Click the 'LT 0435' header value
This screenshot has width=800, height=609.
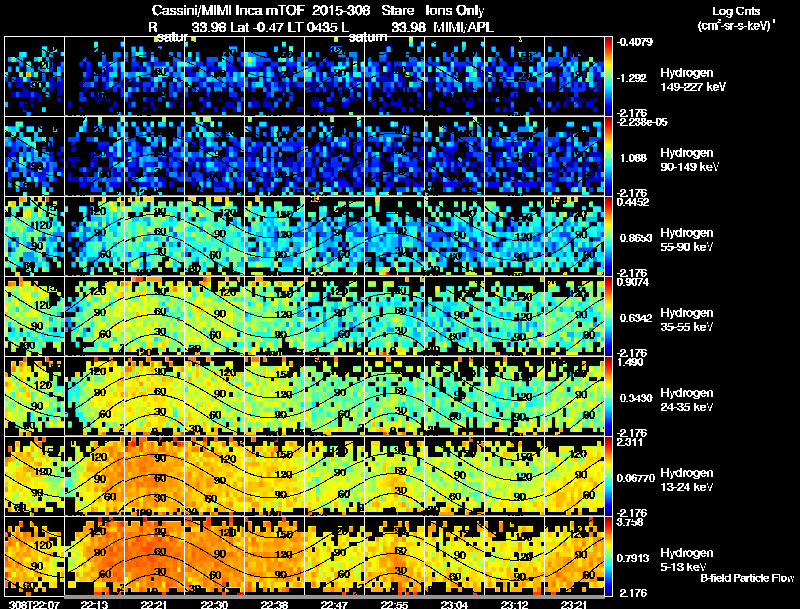click(x=311, y=27)
